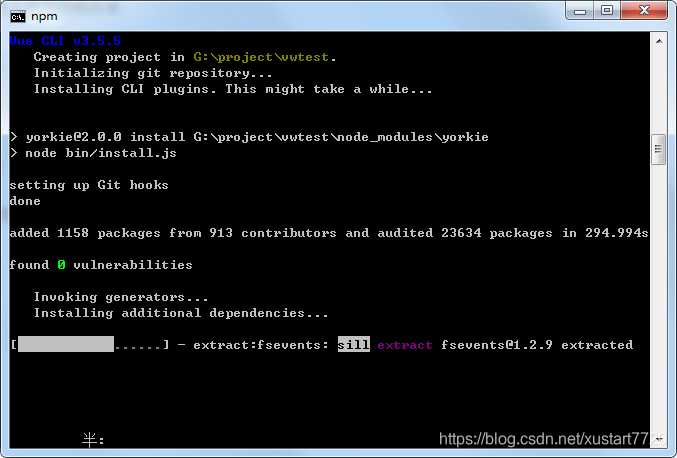Minimize the npm console window
The image size is (677, 458).
(x=580, y=10)
